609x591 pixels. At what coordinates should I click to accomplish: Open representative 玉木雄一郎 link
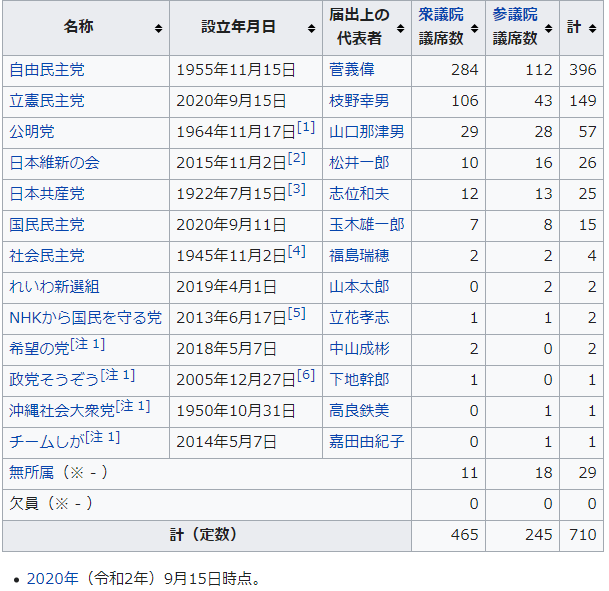coord(367,225)
